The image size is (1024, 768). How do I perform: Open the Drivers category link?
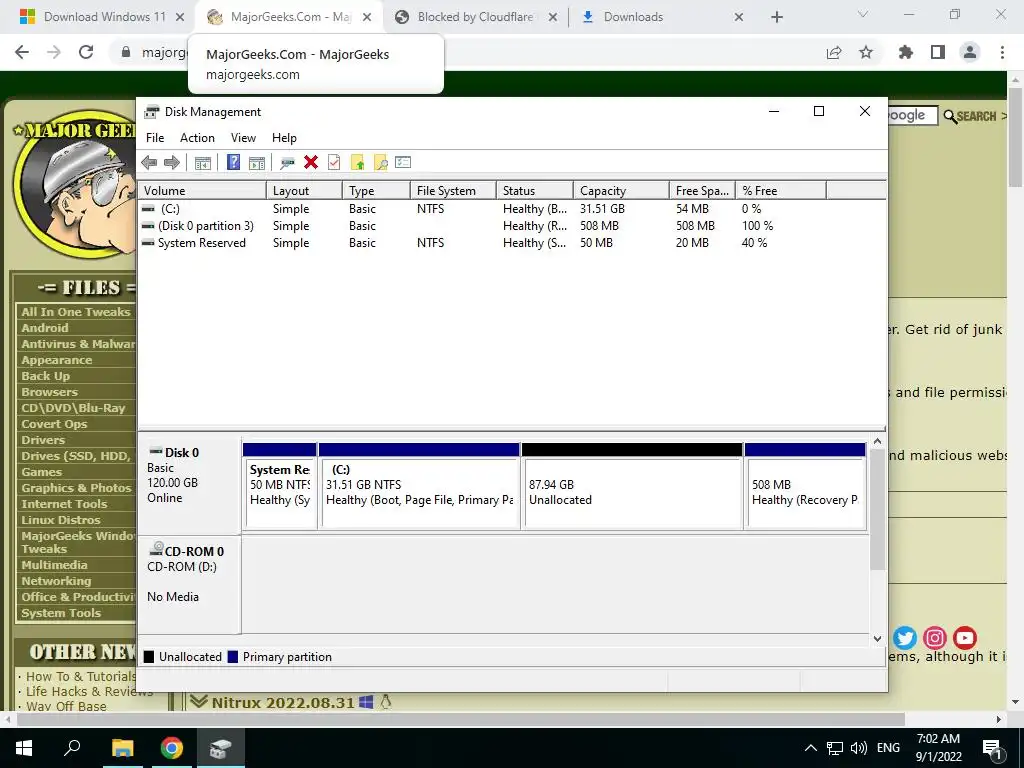pos(43,440)
